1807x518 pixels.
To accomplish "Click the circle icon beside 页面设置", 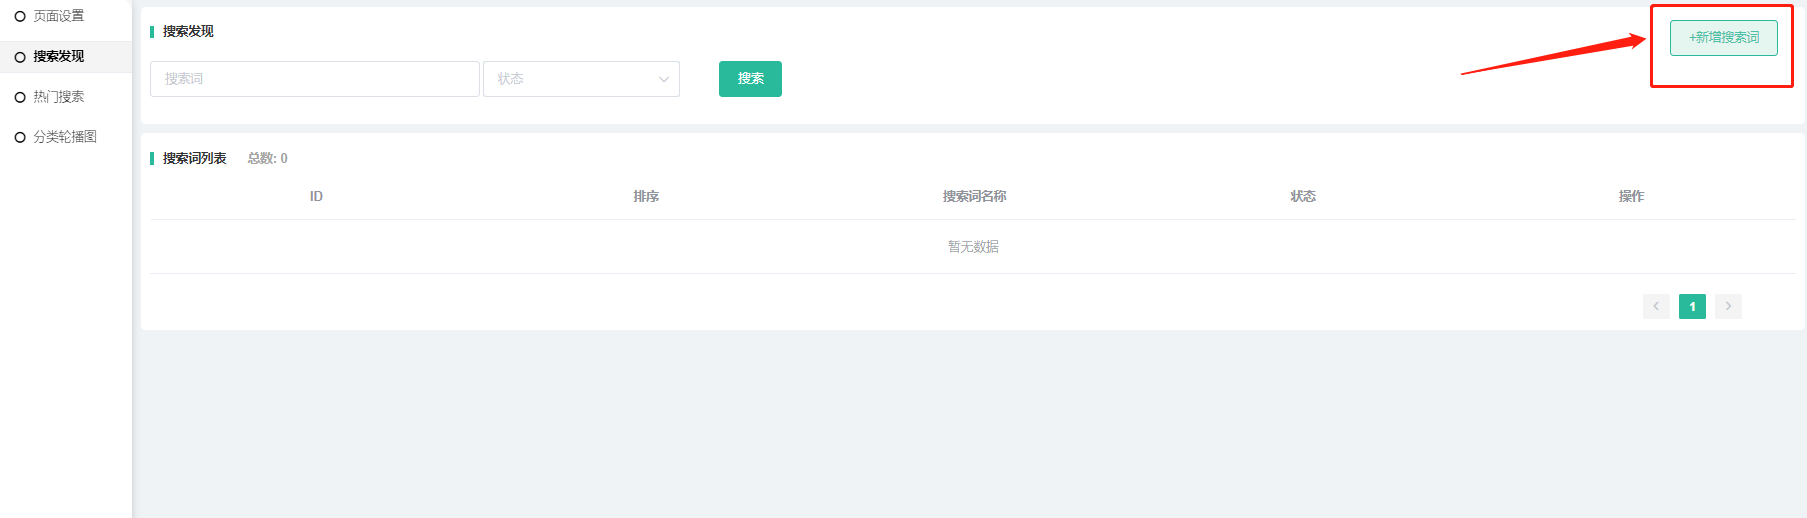I will (x=20, y=17).
